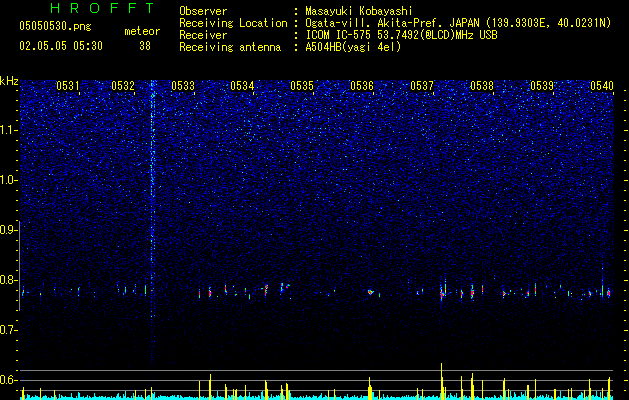Image resolution: width=629 pixels, height=400 pixels.
Task: Click the HROFFT title text
Action: (x=102, y=8)
